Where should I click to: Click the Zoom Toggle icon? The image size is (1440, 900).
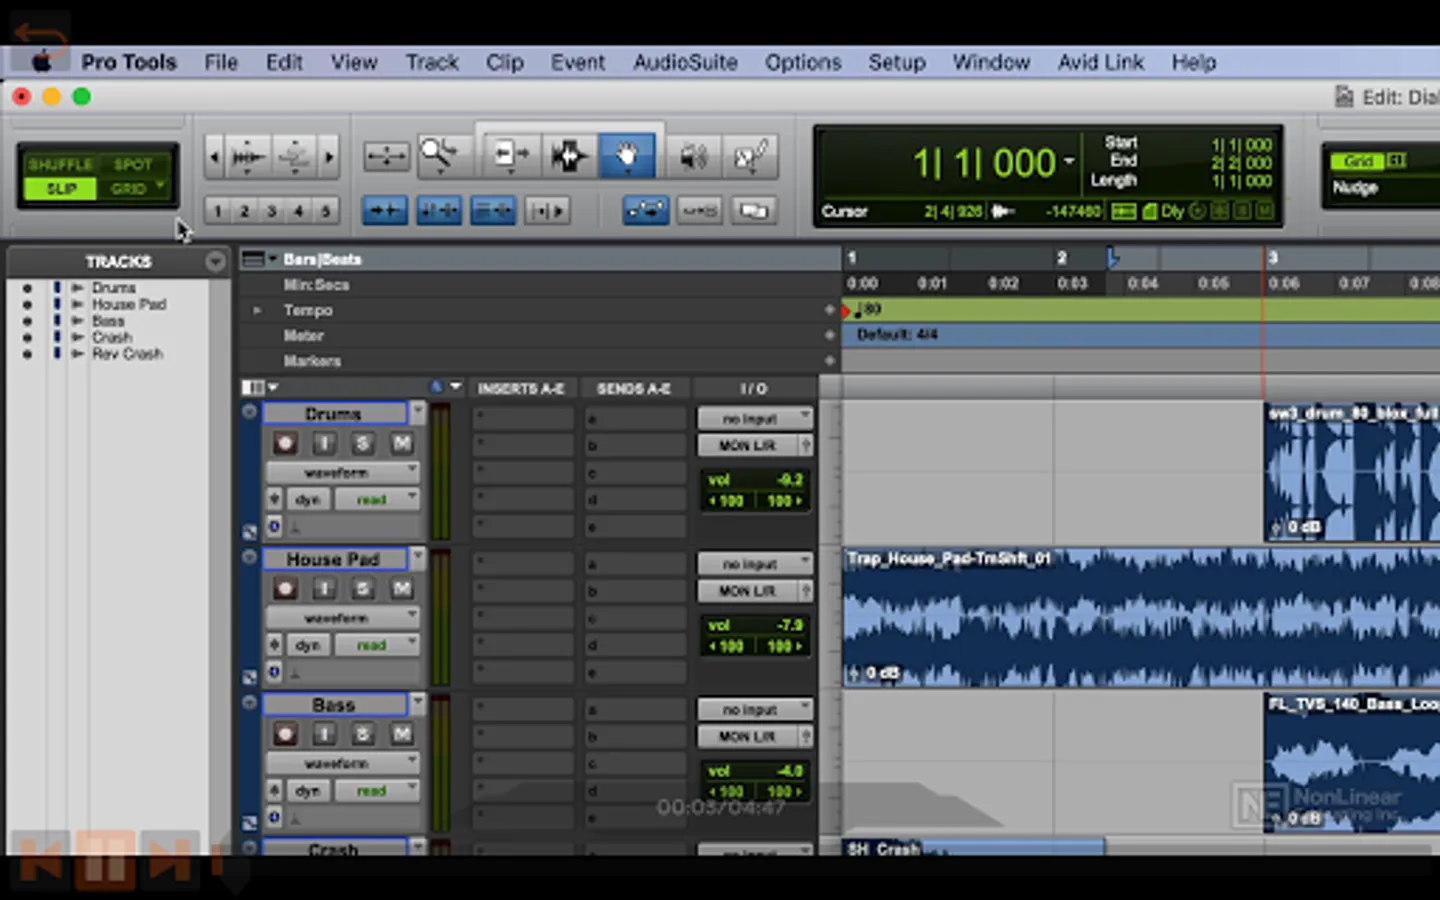386,156
